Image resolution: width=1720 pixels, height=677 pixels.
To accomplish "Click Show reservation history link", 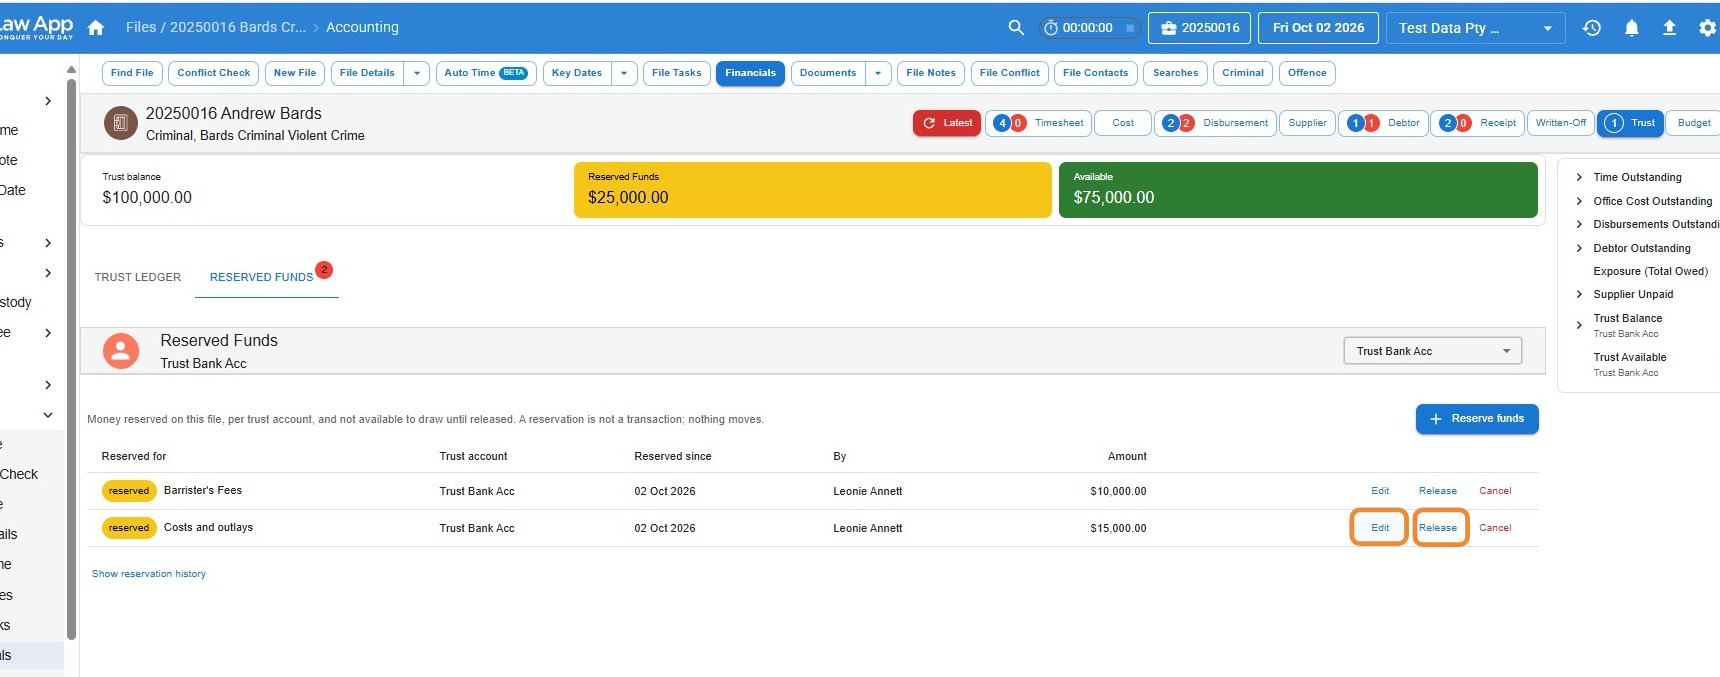I will (149, 574).
